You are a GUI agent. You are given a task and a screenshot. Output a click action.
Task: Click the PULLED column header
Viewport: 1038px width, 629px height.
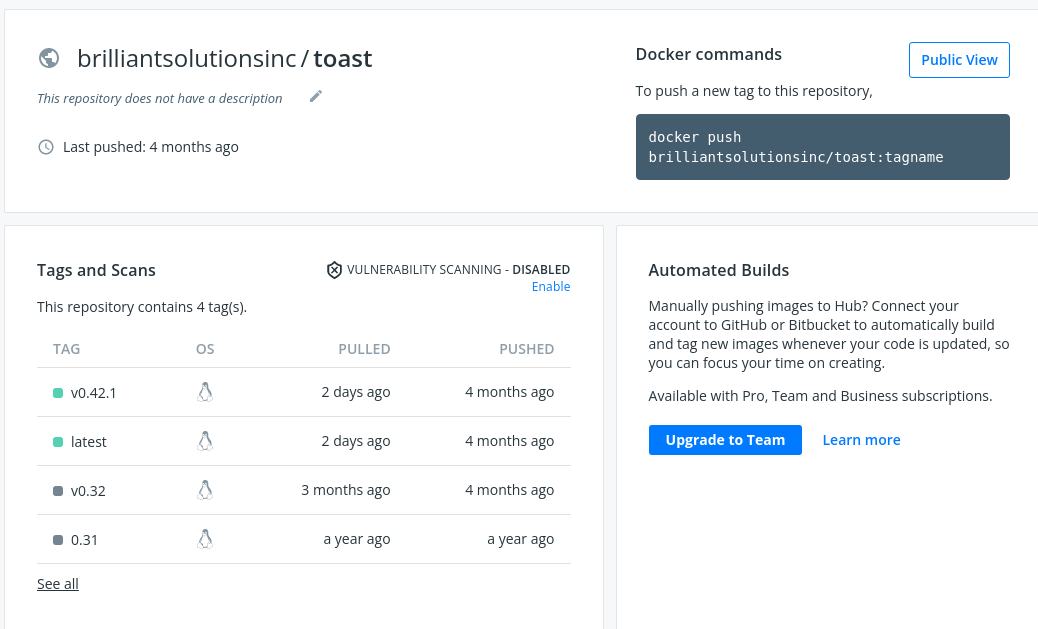(x=364, y=349)
